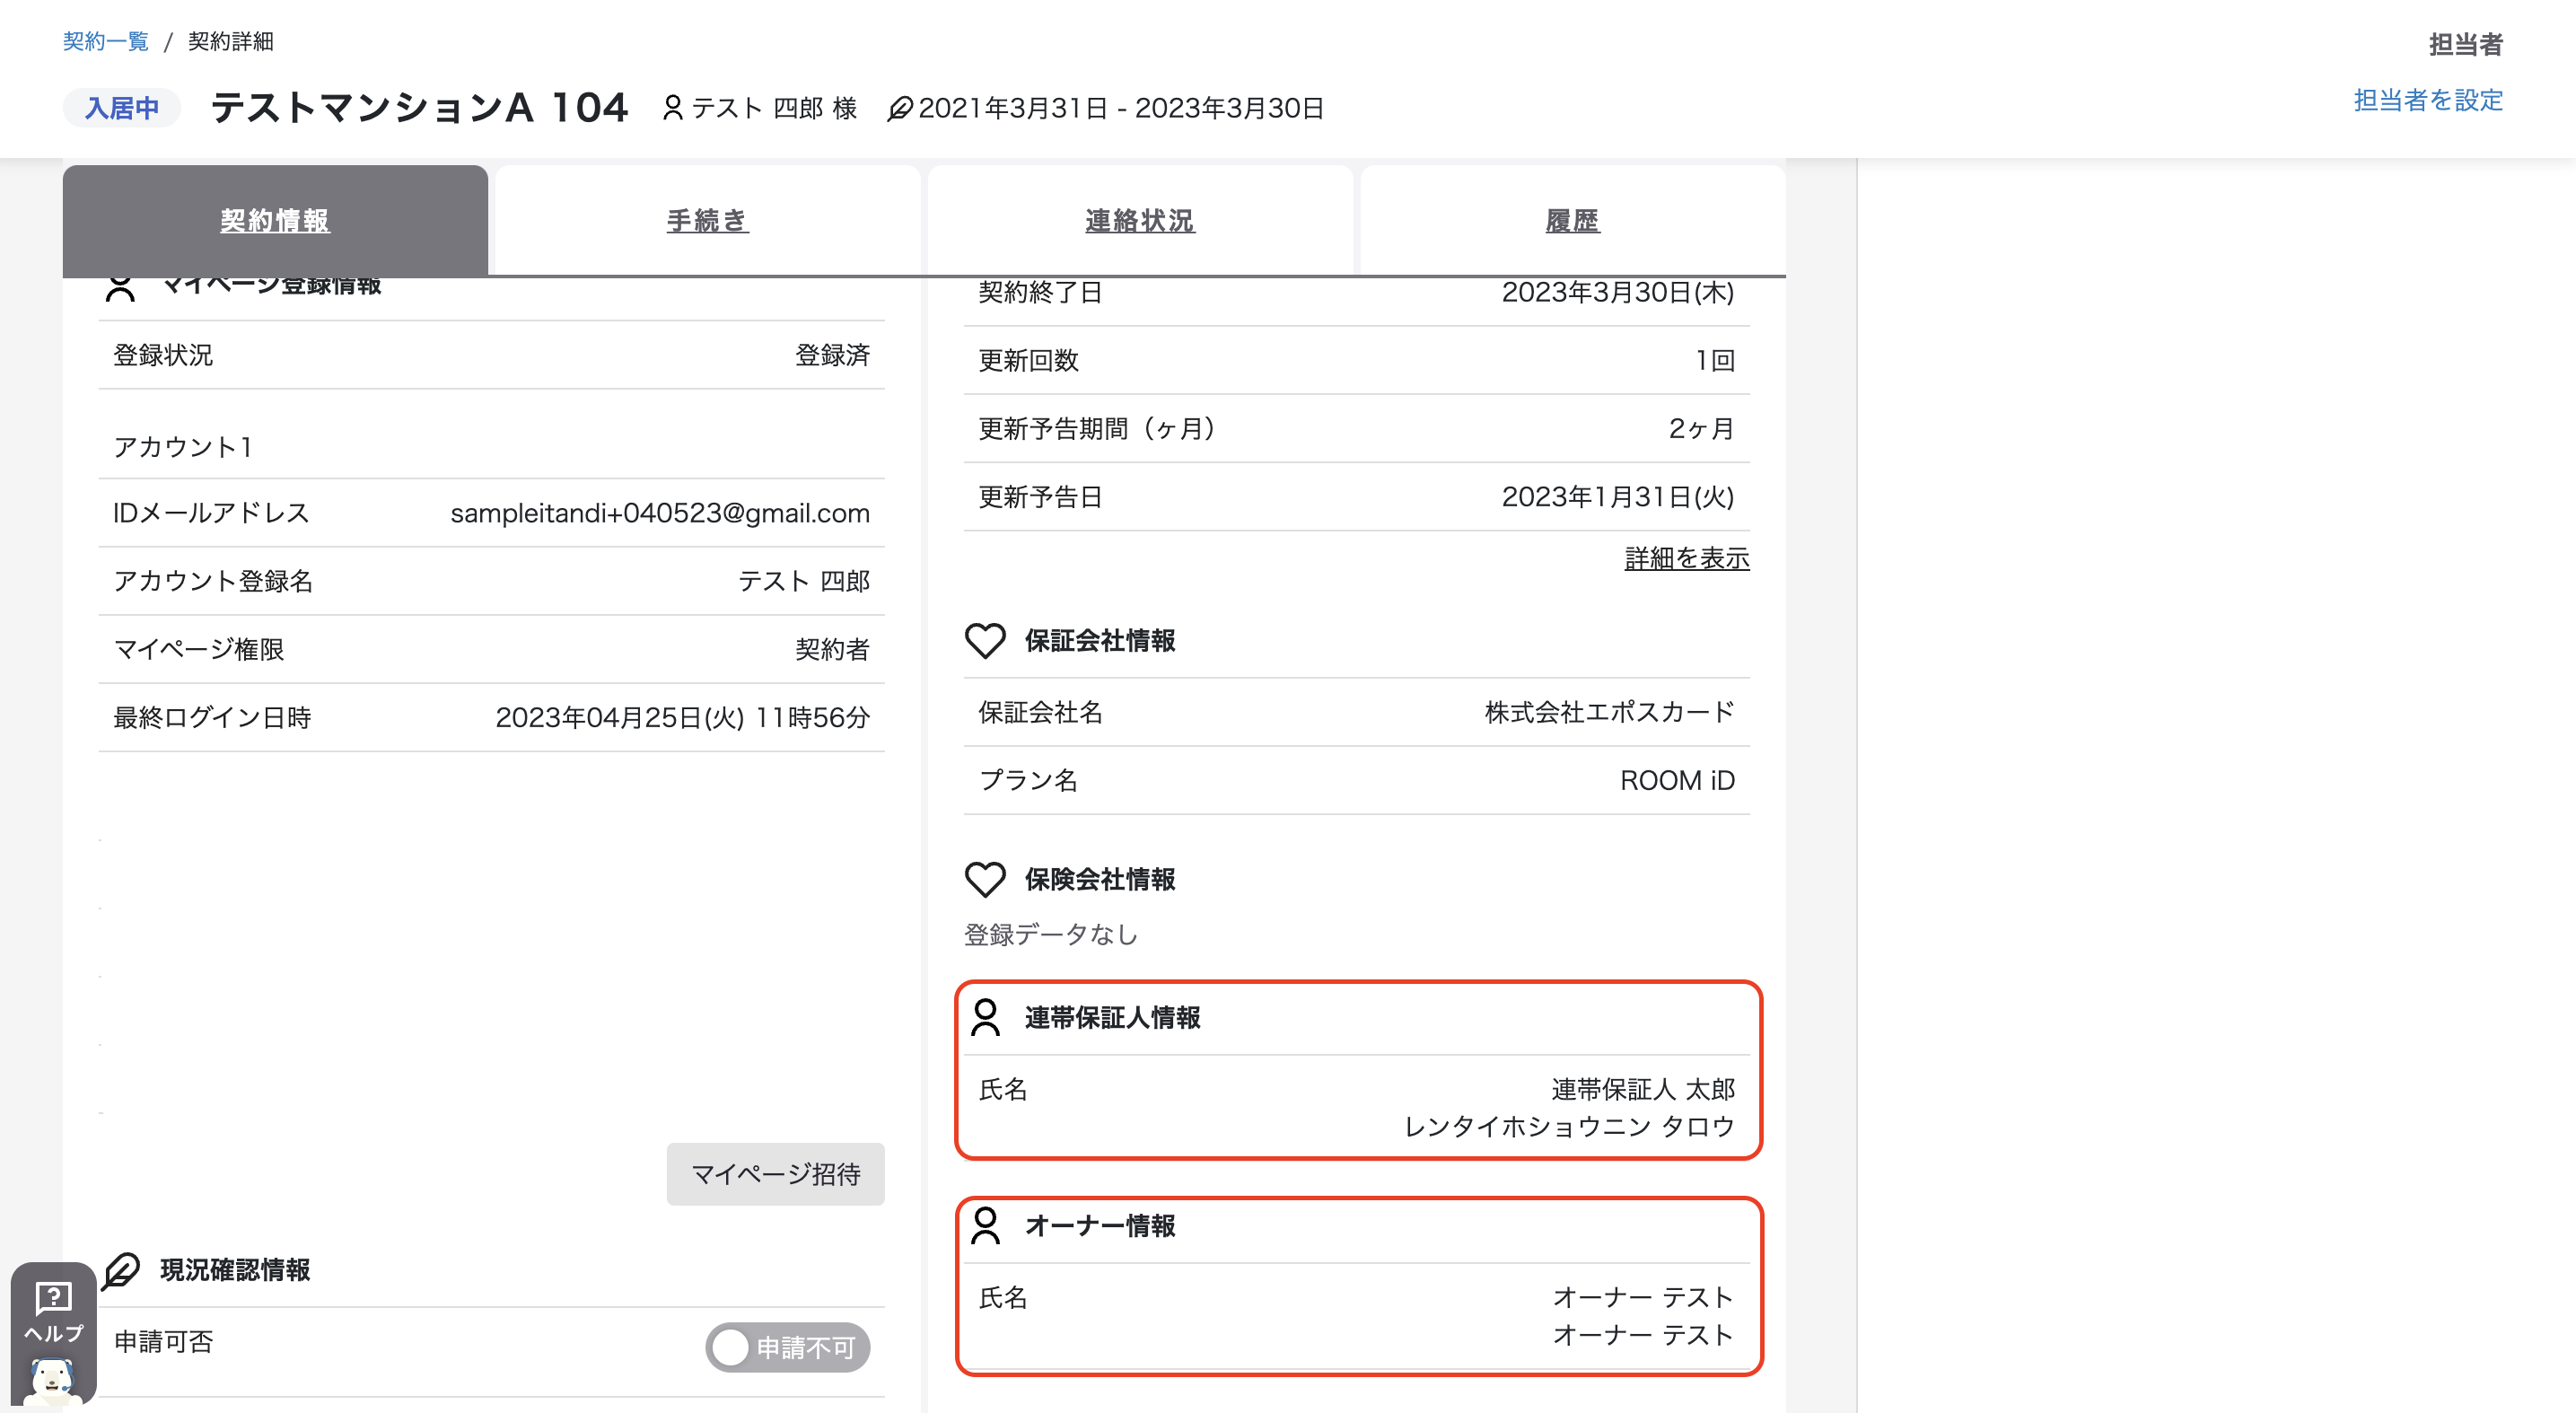Click last login value 2023年04月25日(火) 11時56分
Screen dimensions: 2576x1413
[x=682, y=717]
